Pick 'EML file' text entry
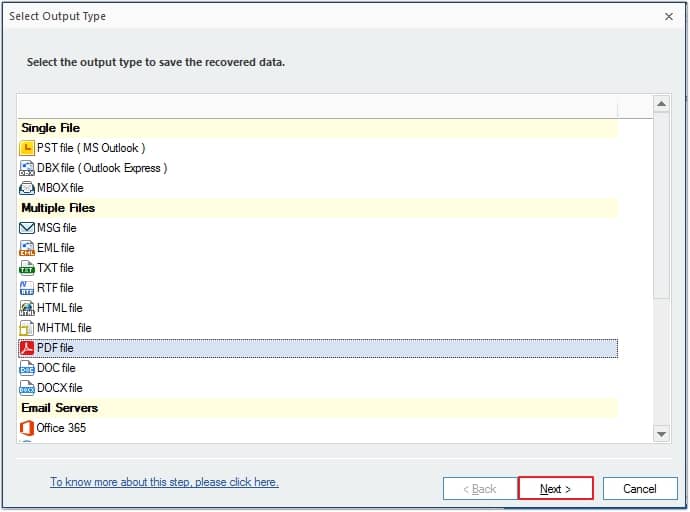 [x=56, y=248]
